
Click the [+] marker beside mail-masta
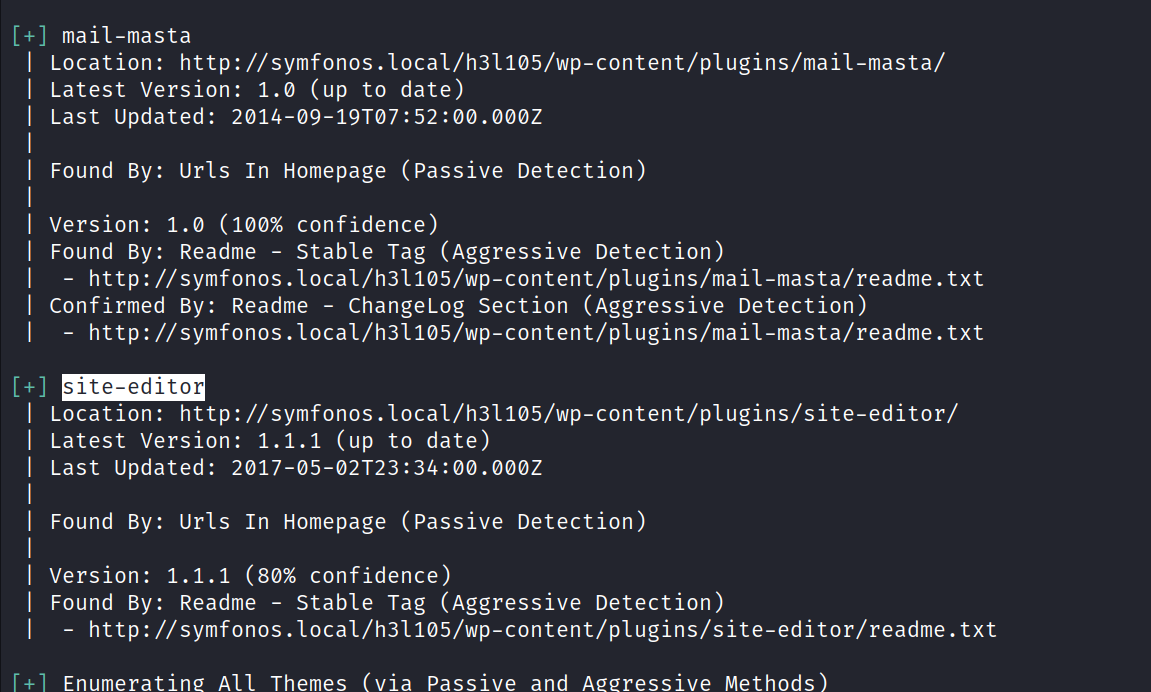click(x=30, y=36)
